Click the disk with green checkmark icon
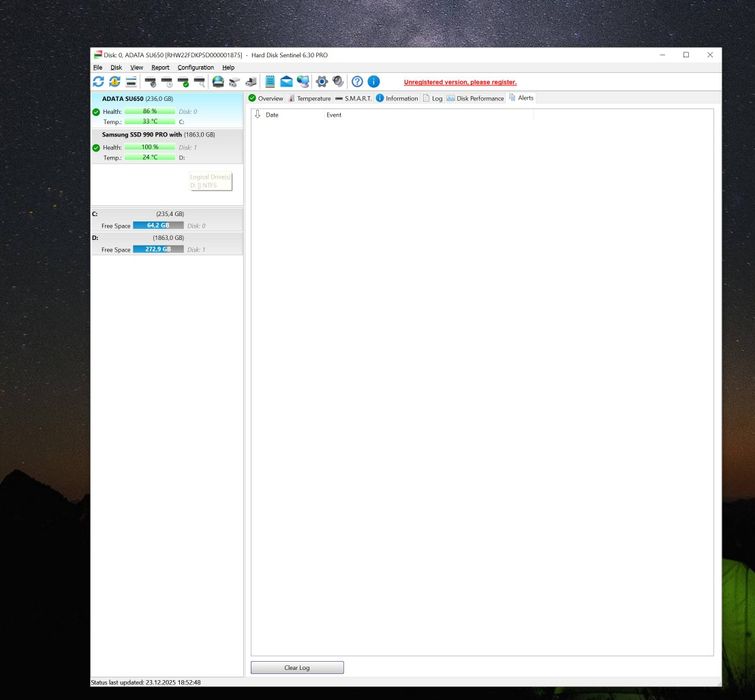The height and width of the screenshot is (700, 755). tap(183, 82)
